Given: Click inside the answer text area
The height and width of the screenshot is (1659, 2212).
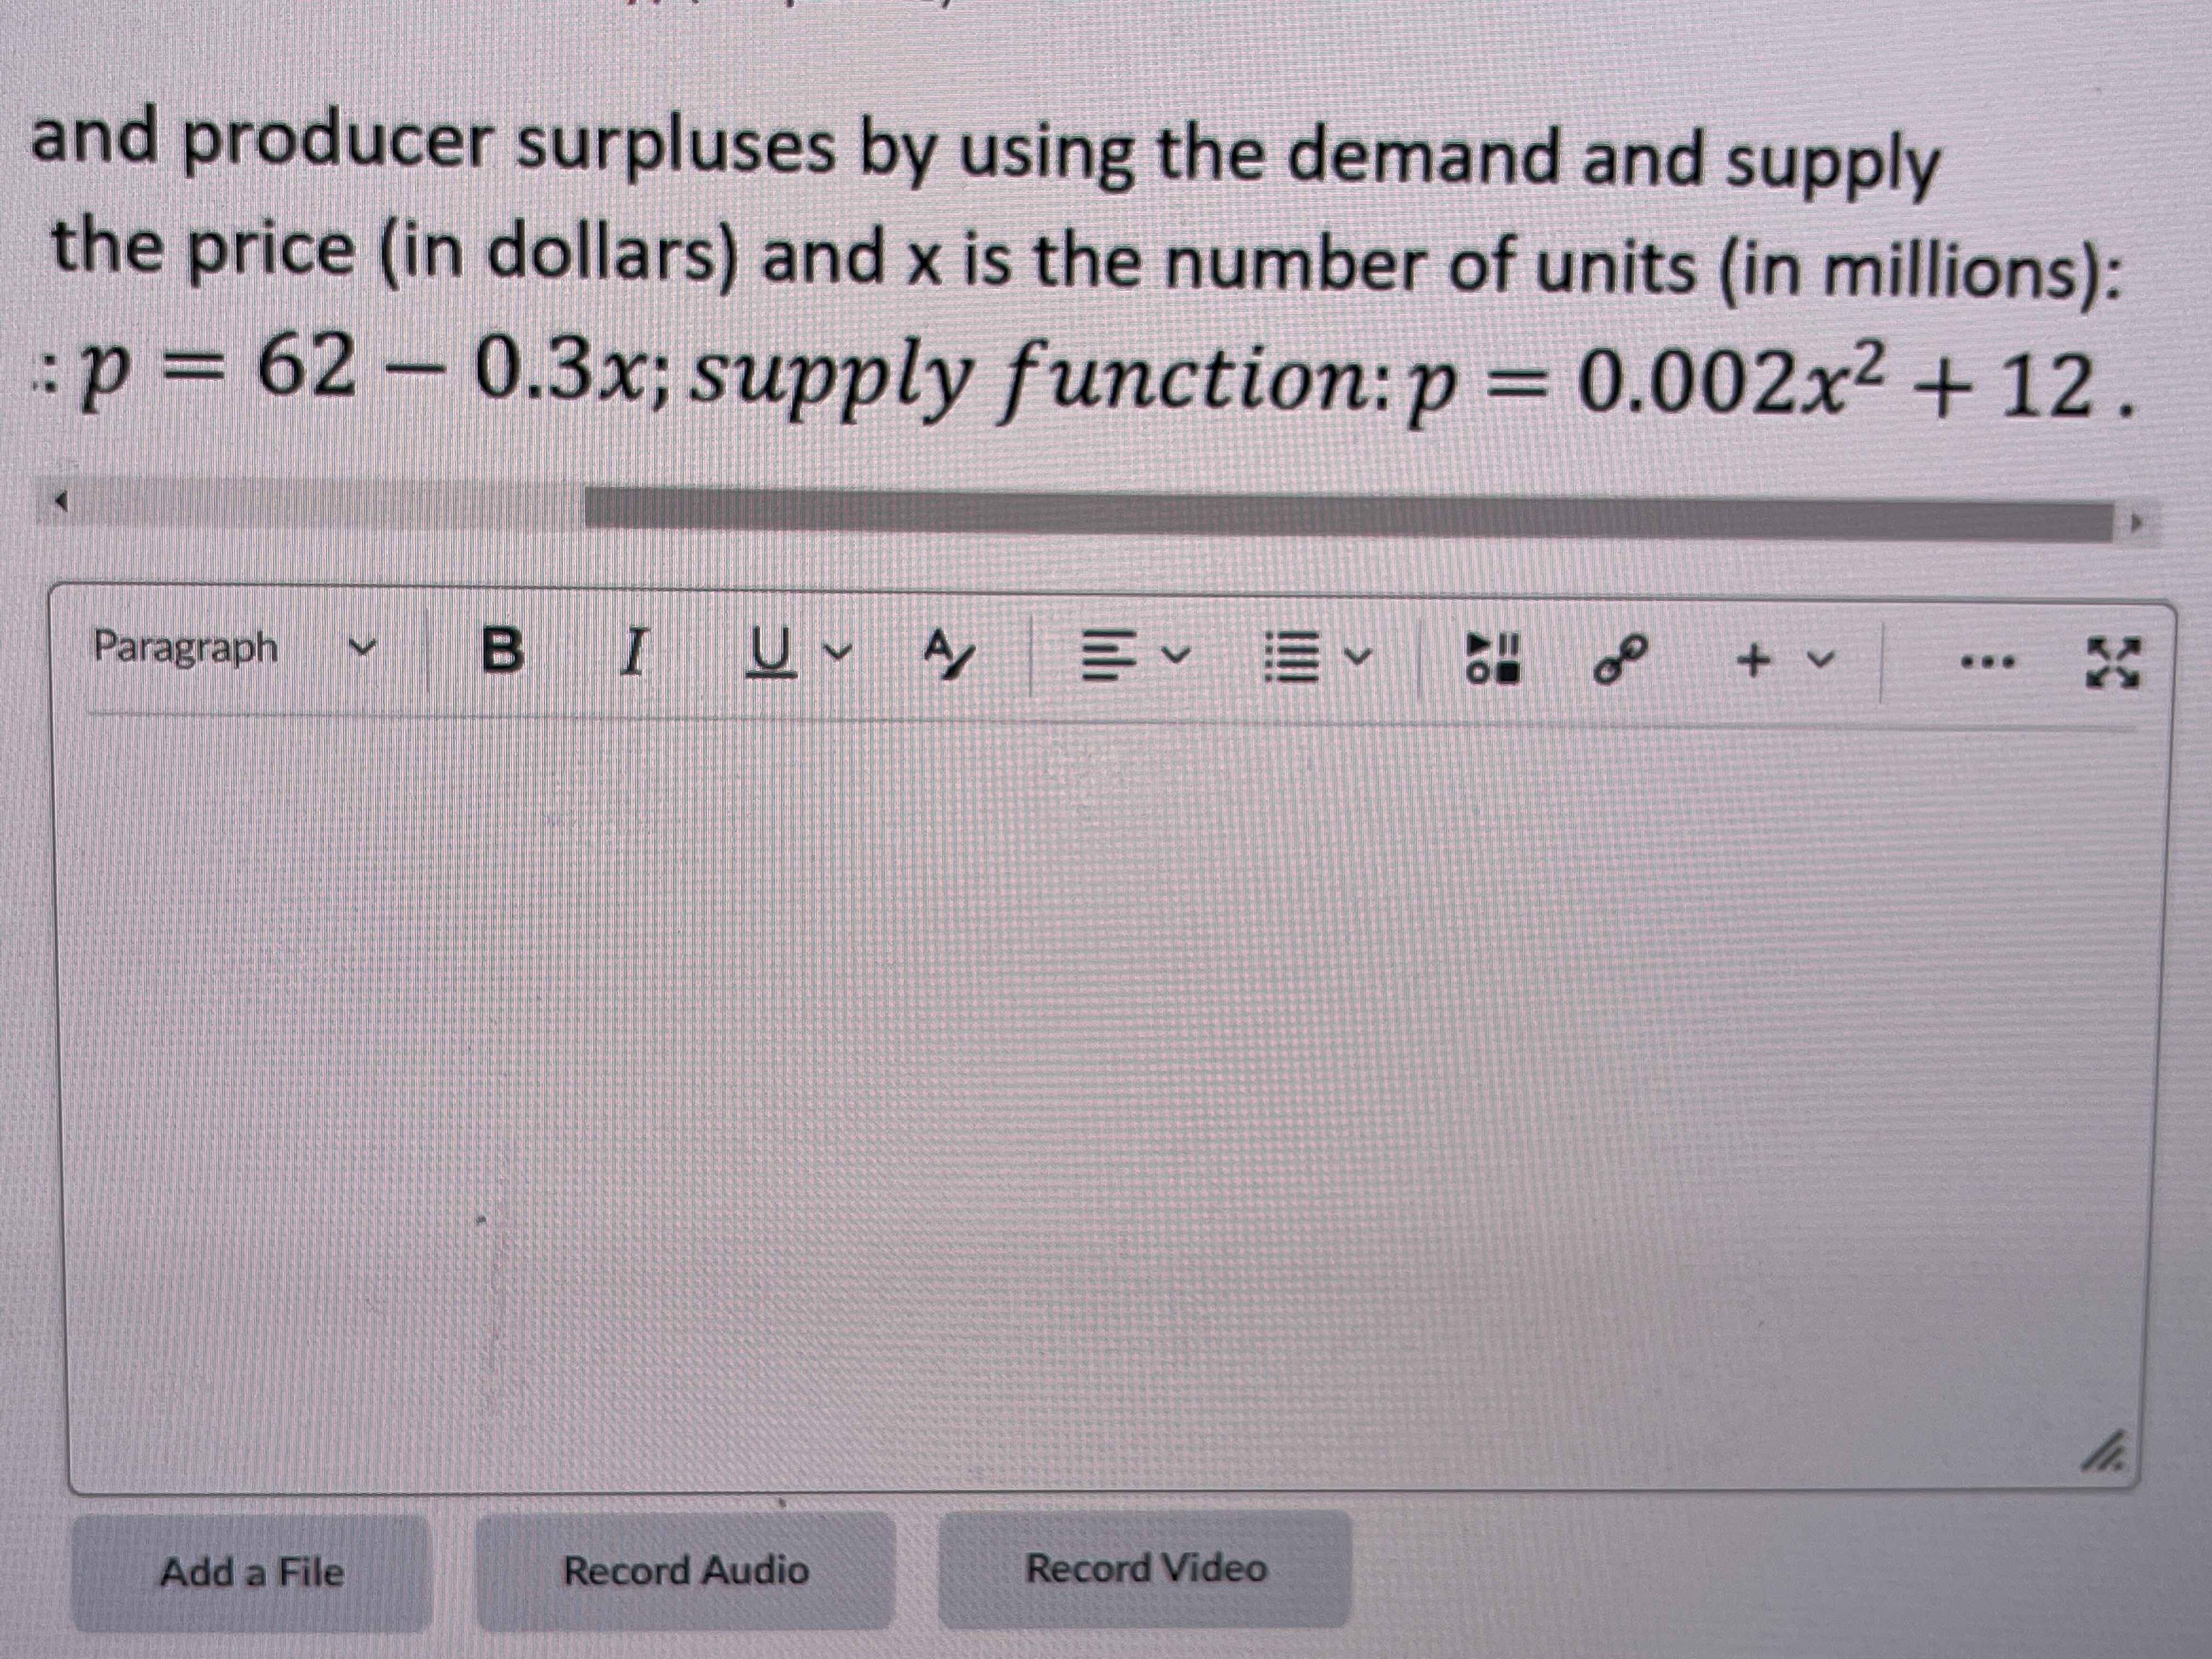Looking at the screenshot, I should point(1100,1100).
